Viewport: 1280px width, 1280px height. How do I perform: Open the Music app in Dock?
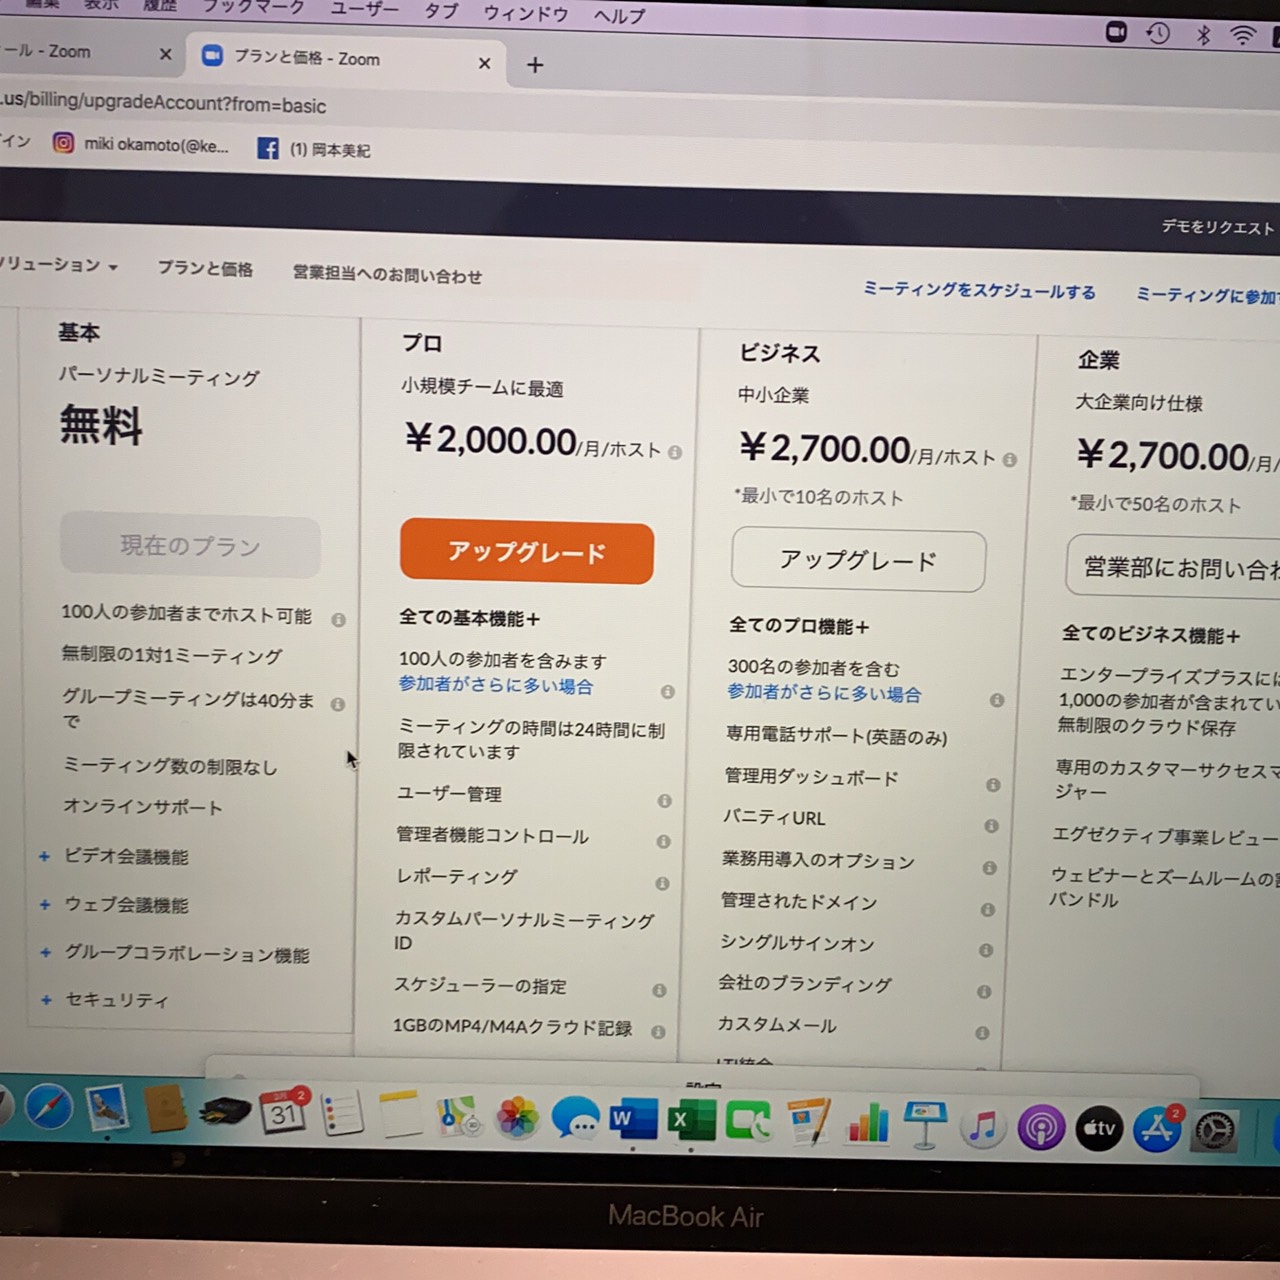pyautogui.click(x=982, y=1127)
